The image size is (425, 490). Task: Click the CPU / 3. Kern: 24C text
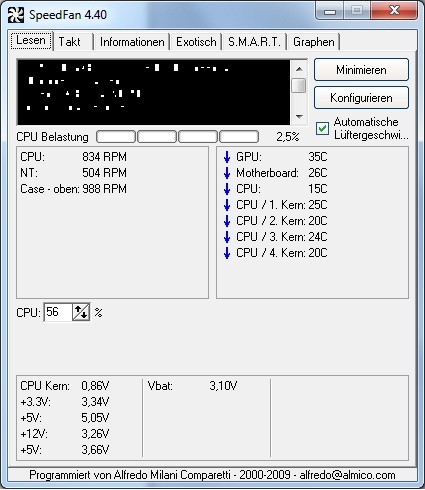pyautogui.click(x=282, y=237)
